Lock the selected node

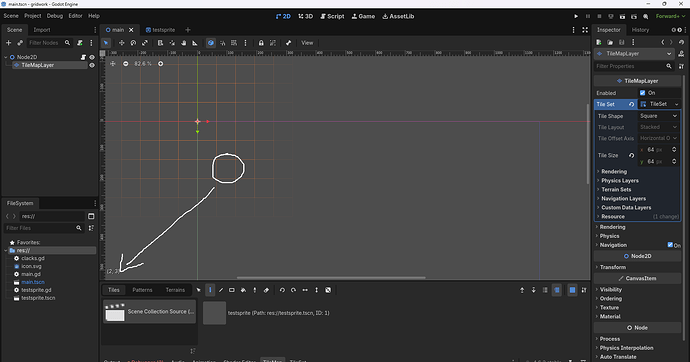click(261, 43)
